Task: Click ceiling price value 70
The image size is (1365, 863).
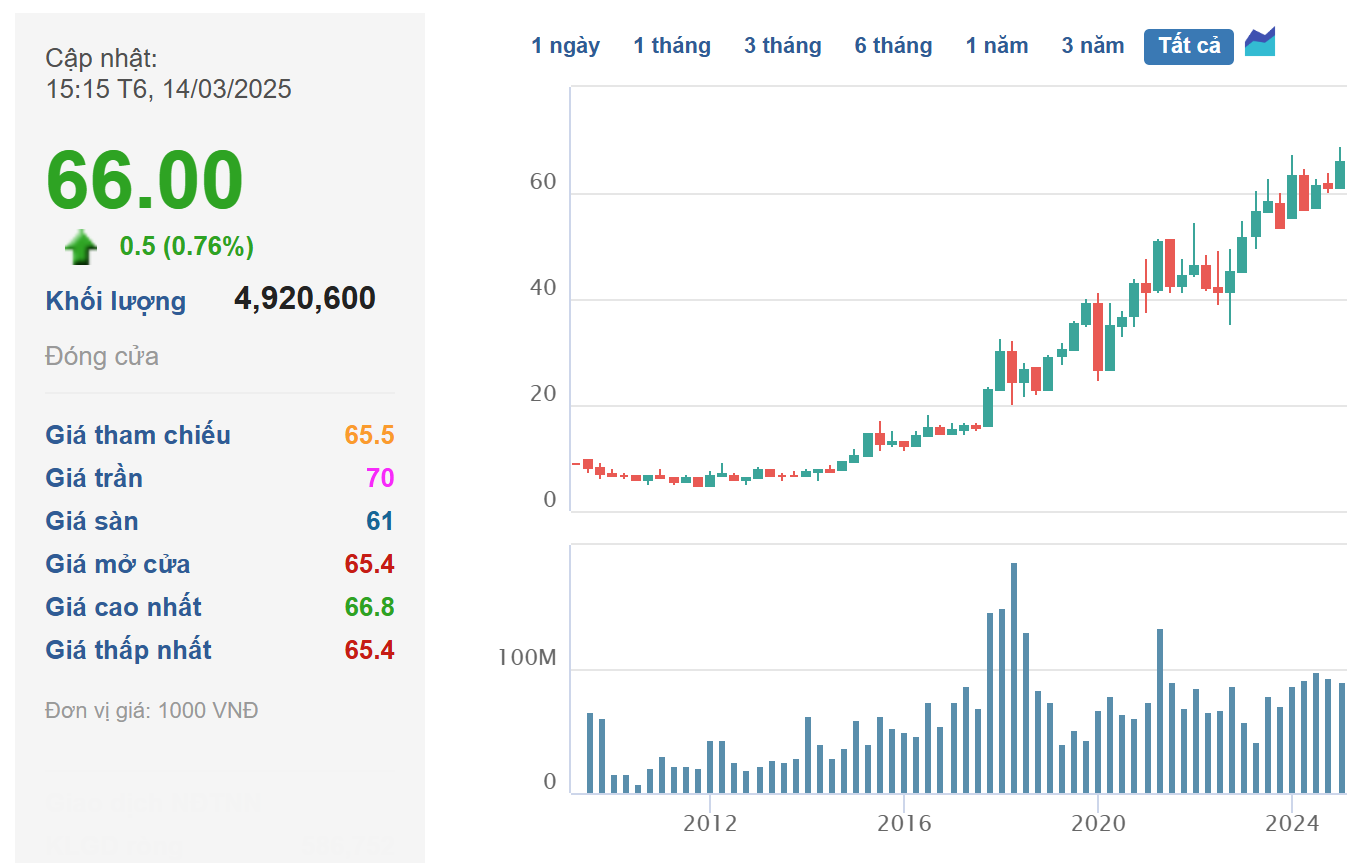Action: 381,478
